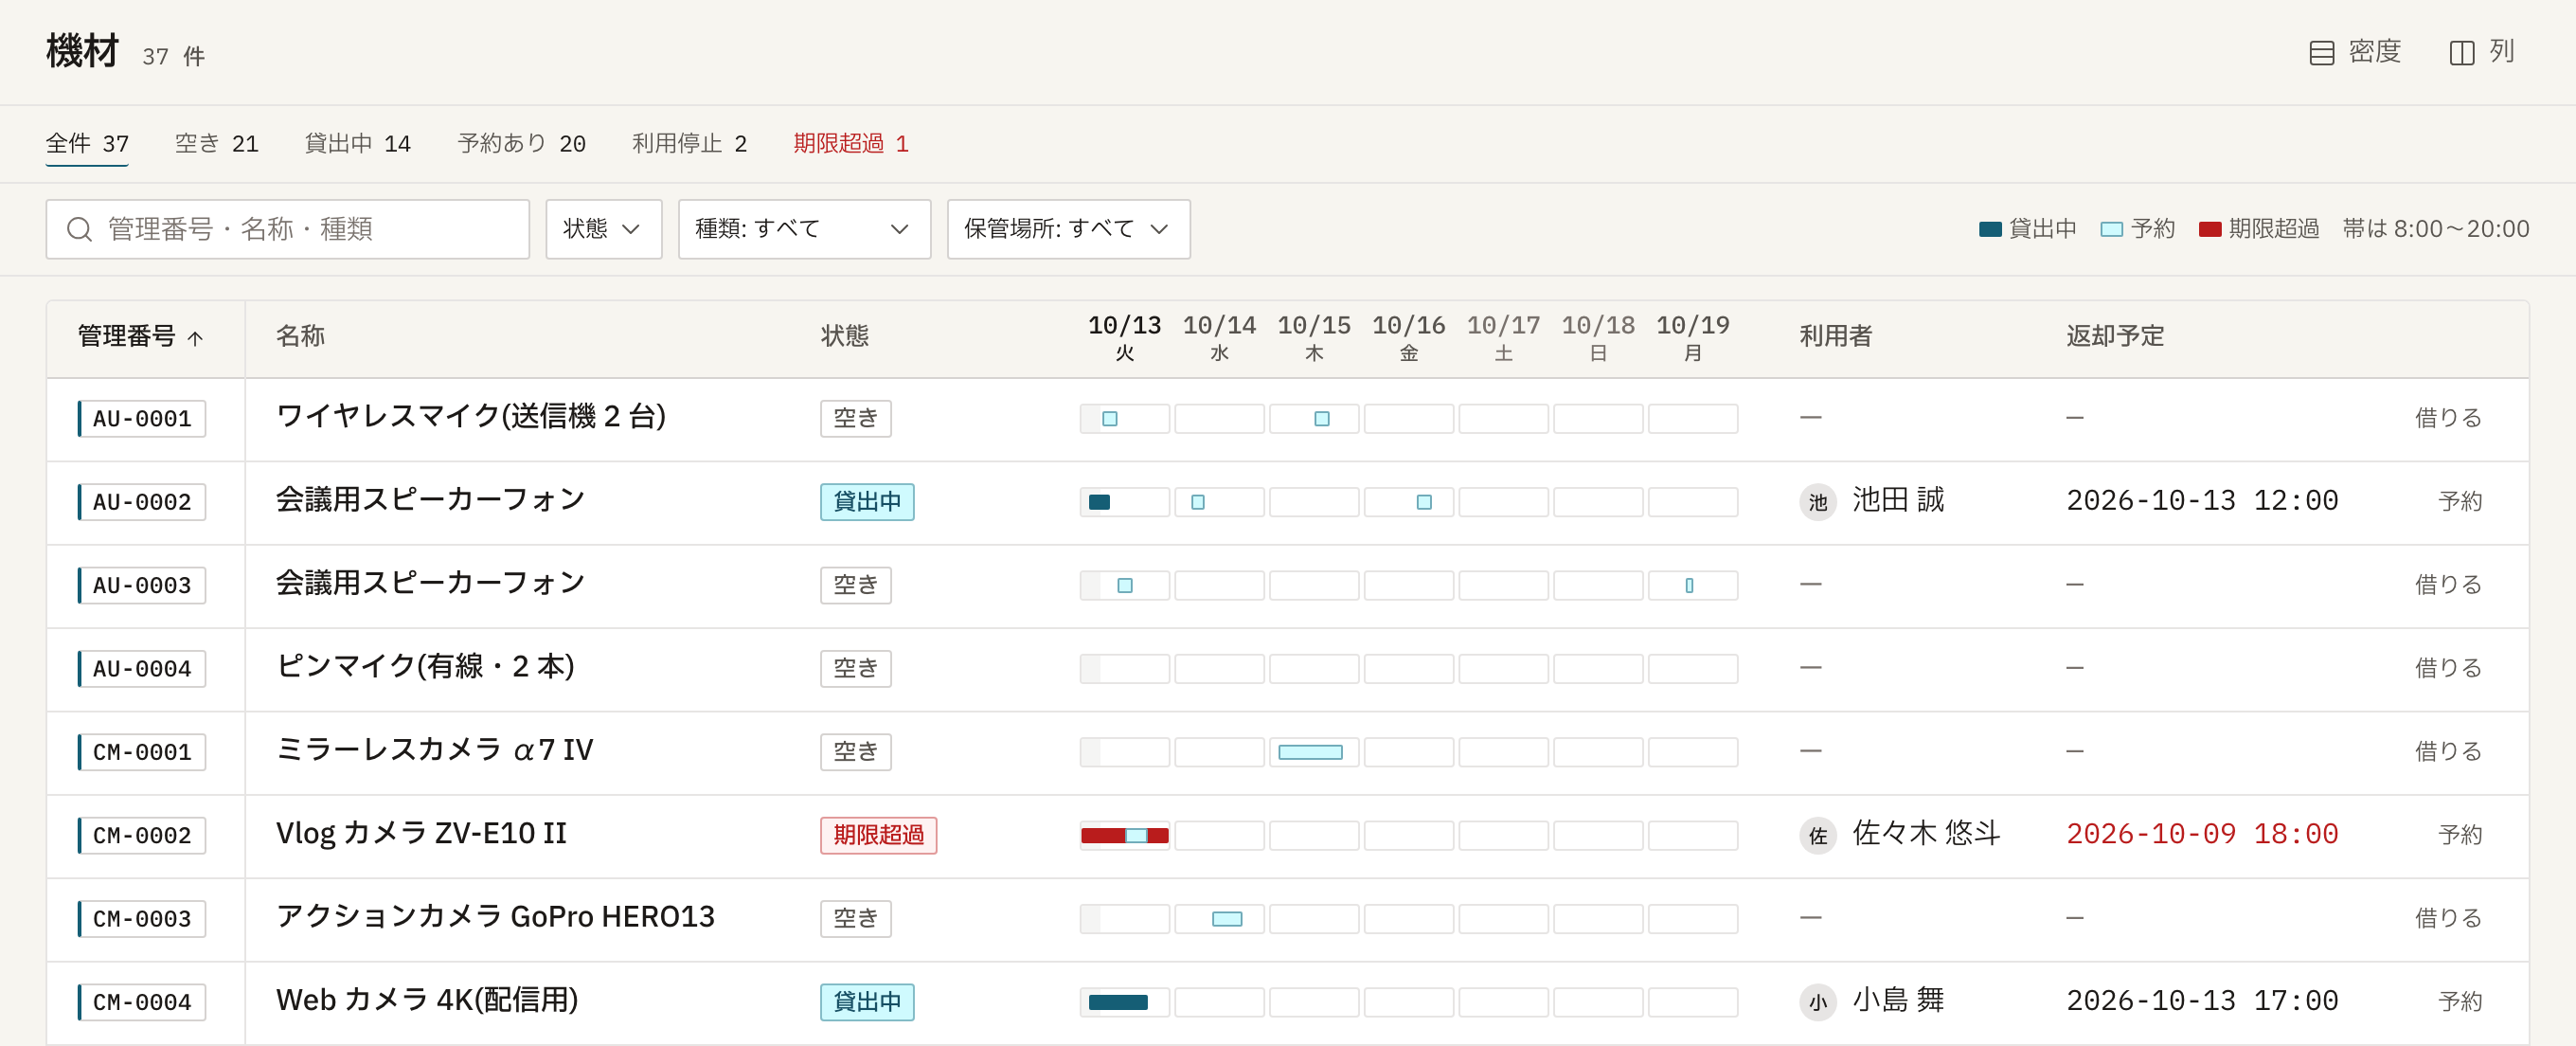Click 借りる for ピンマイク row

(x=2448, y=668)
